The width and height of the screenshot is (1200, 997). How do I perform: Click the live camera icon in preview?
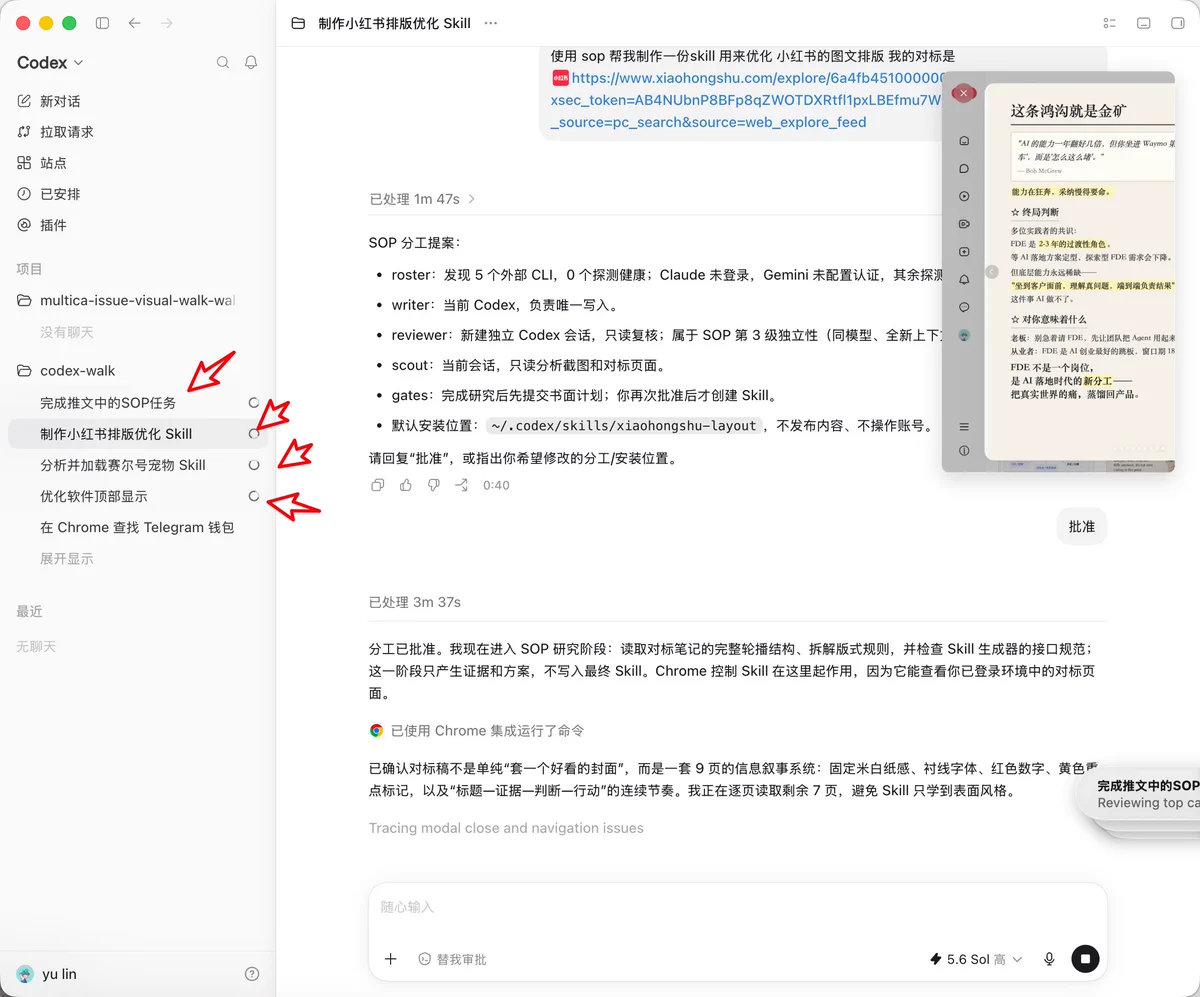click(964, 224)
